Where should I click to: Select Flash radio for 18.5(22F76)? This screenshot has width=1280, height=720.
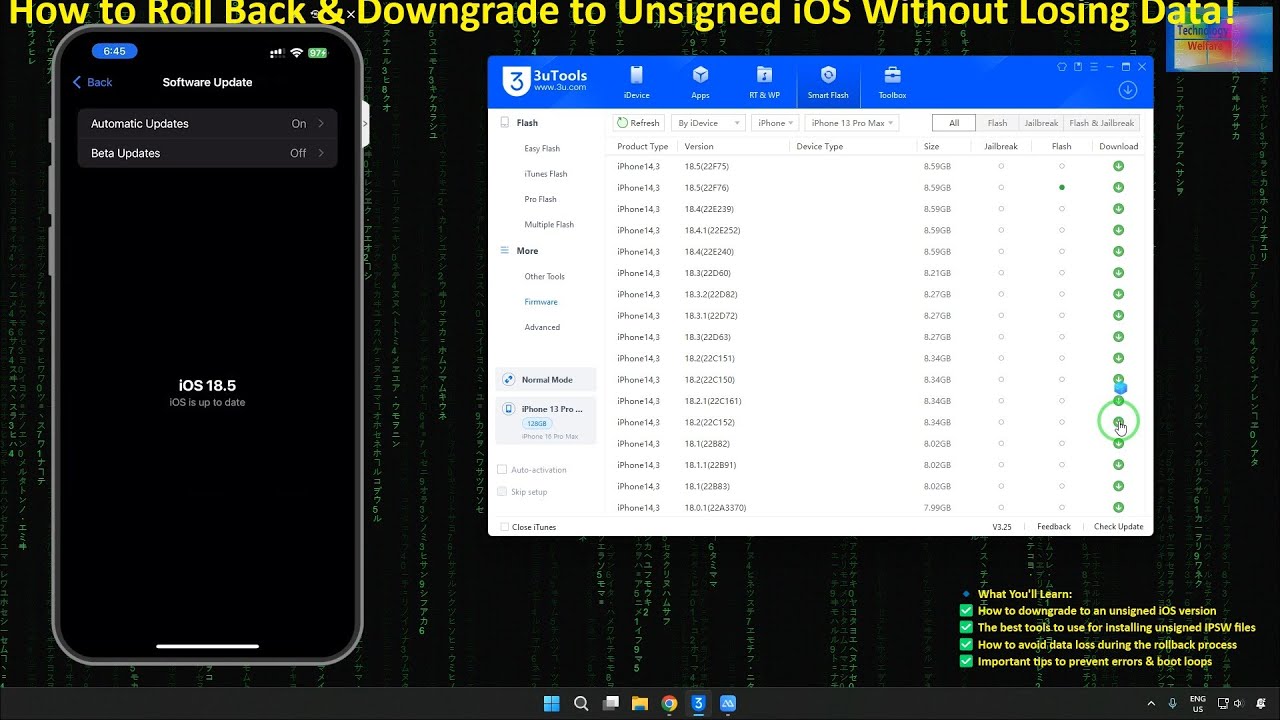pyautogui.click(x=1062, y=187)
